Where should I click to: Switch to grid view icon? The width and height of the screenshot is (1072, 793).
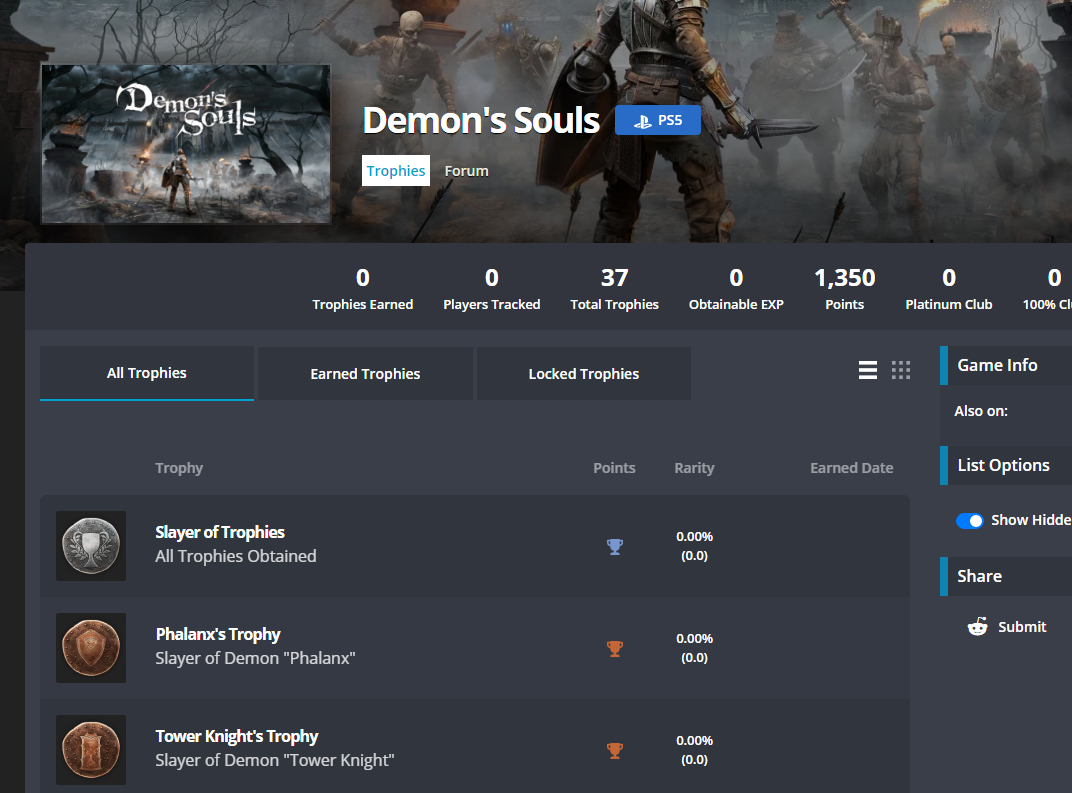(900, 370)
